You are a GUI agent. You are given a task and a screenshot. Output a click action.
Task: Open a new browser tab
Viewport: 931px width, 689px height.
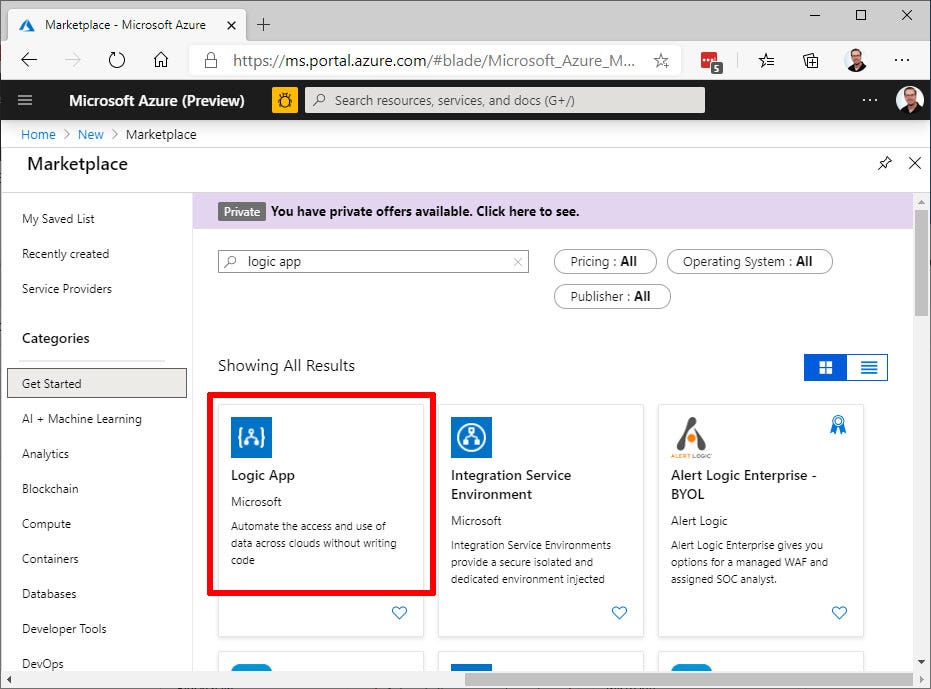click(263, 25)
